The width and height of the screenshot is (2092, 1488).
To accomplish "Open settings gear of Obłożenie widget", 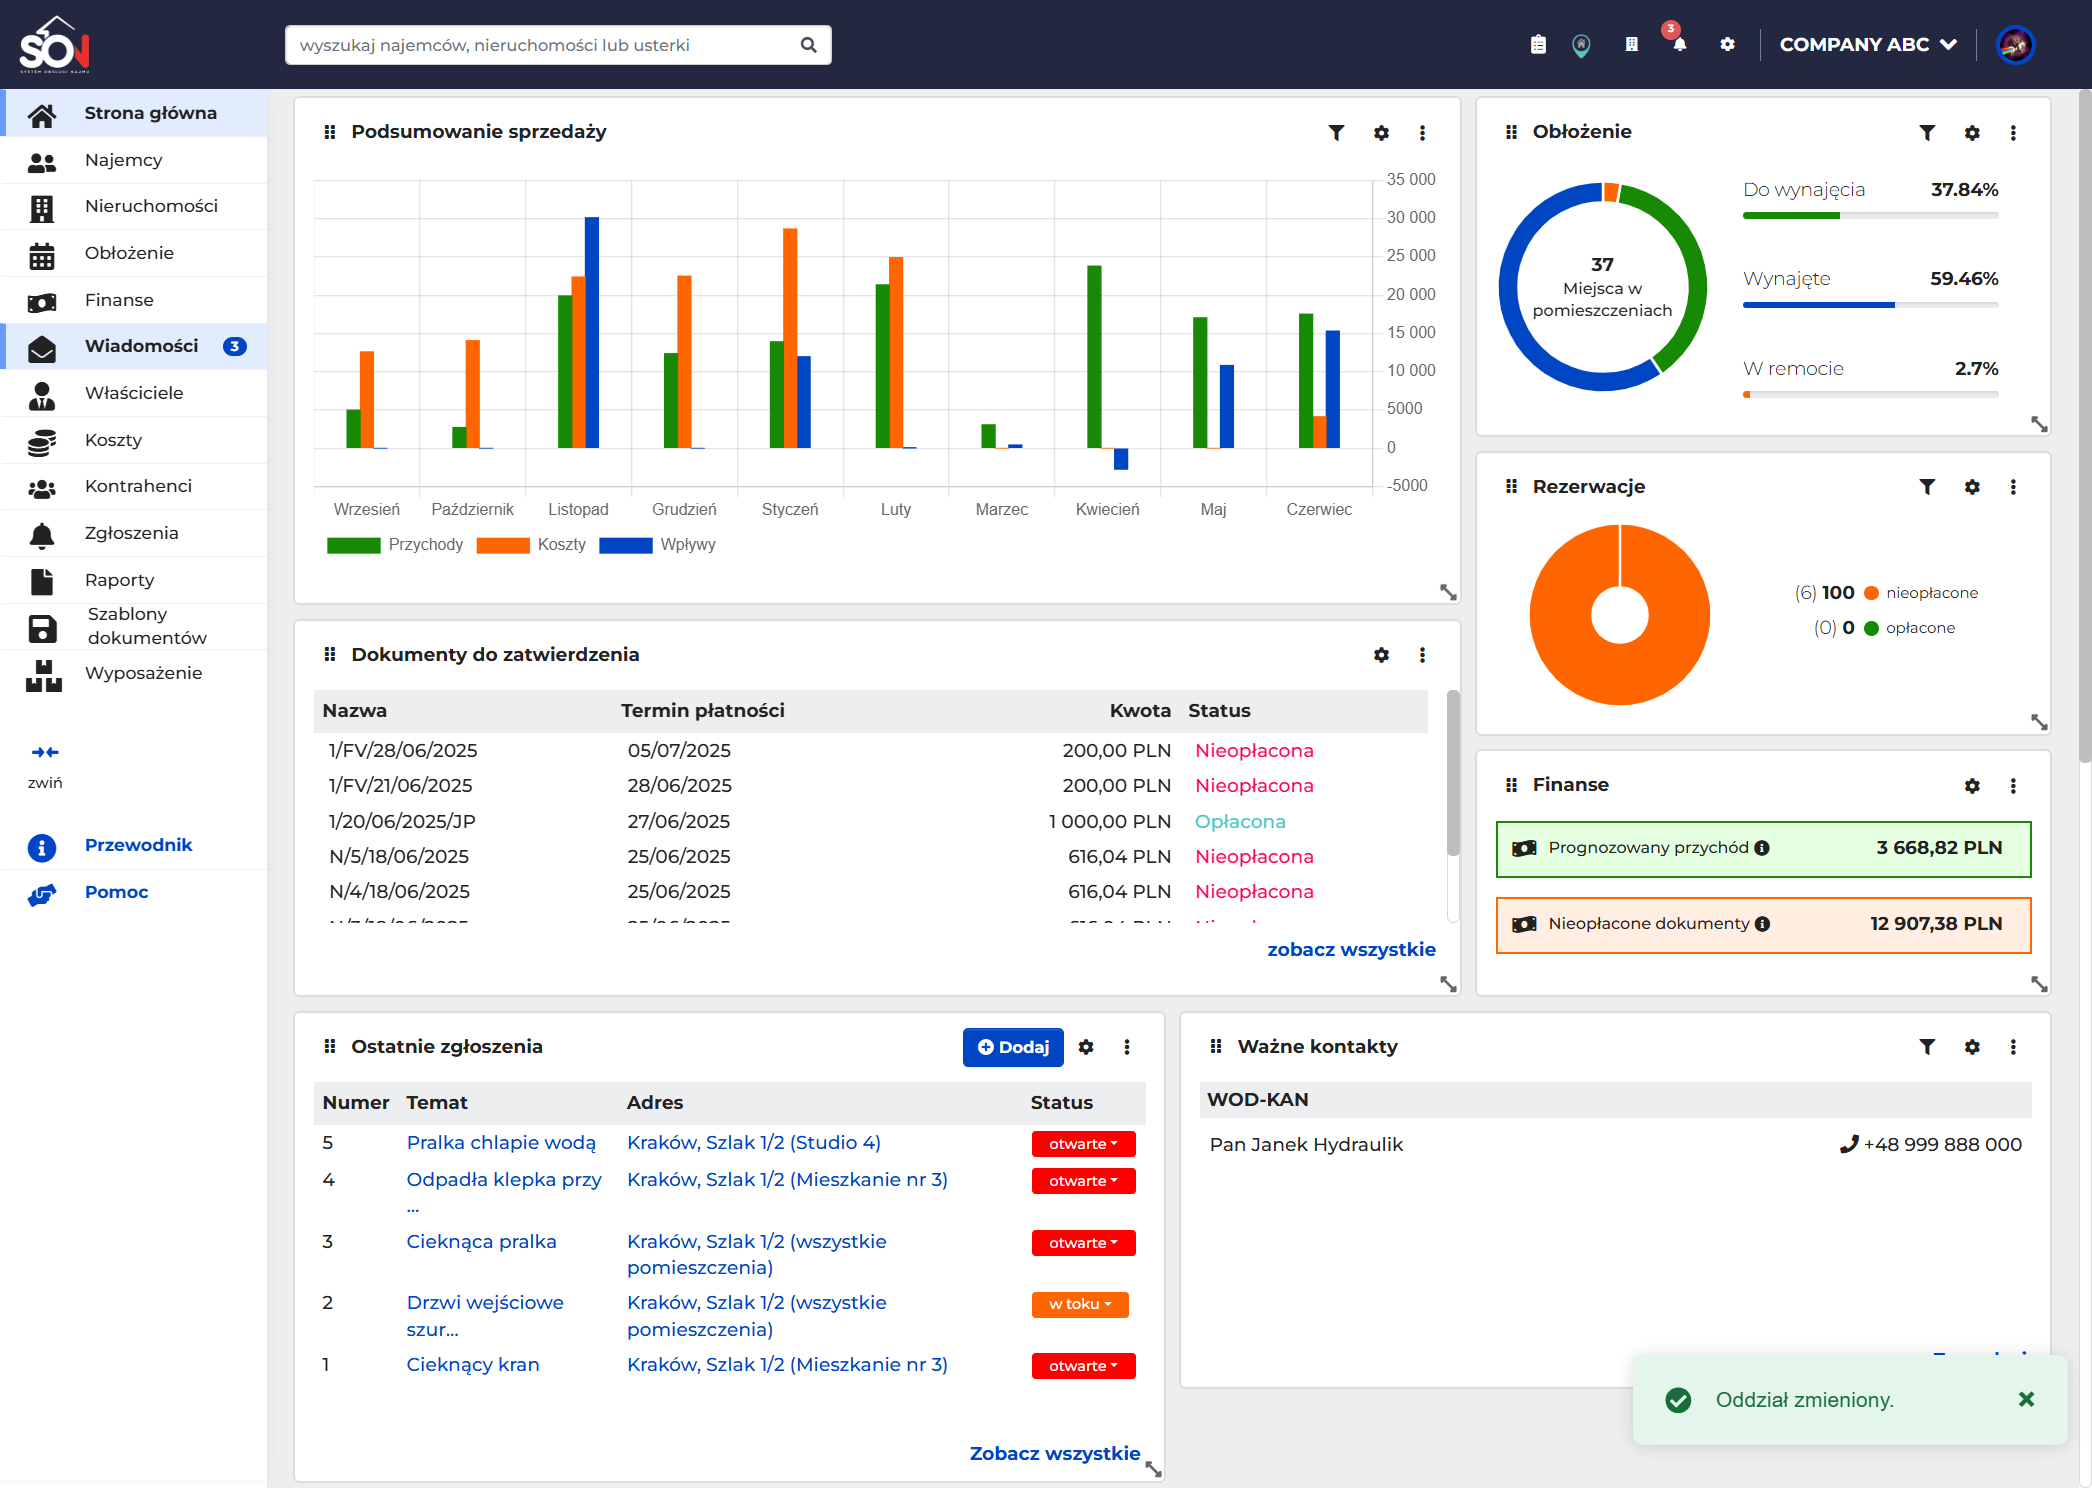I will click(1972, 132).
